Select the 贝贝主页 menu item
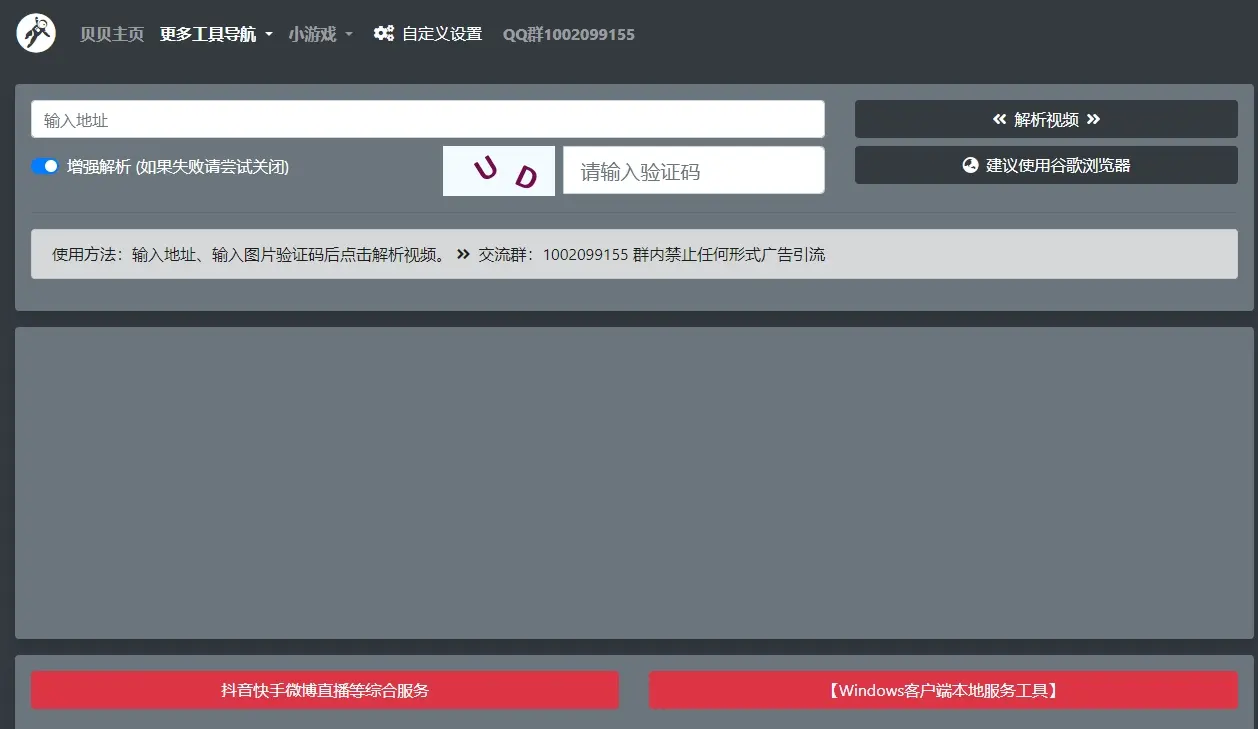Viewport: 1258px width, 729px height. point(110,33)
